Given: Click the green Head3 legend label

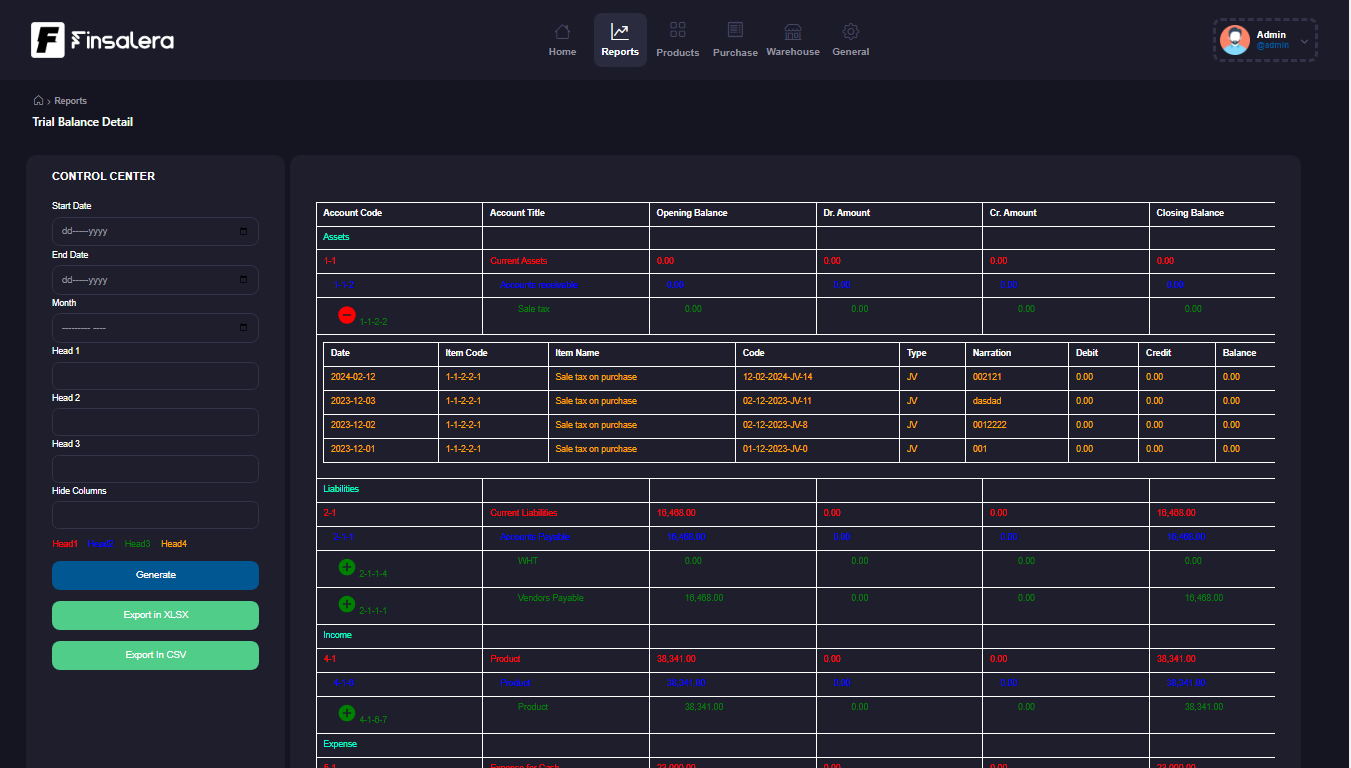Looking at the screenshot, I should 137,544.
